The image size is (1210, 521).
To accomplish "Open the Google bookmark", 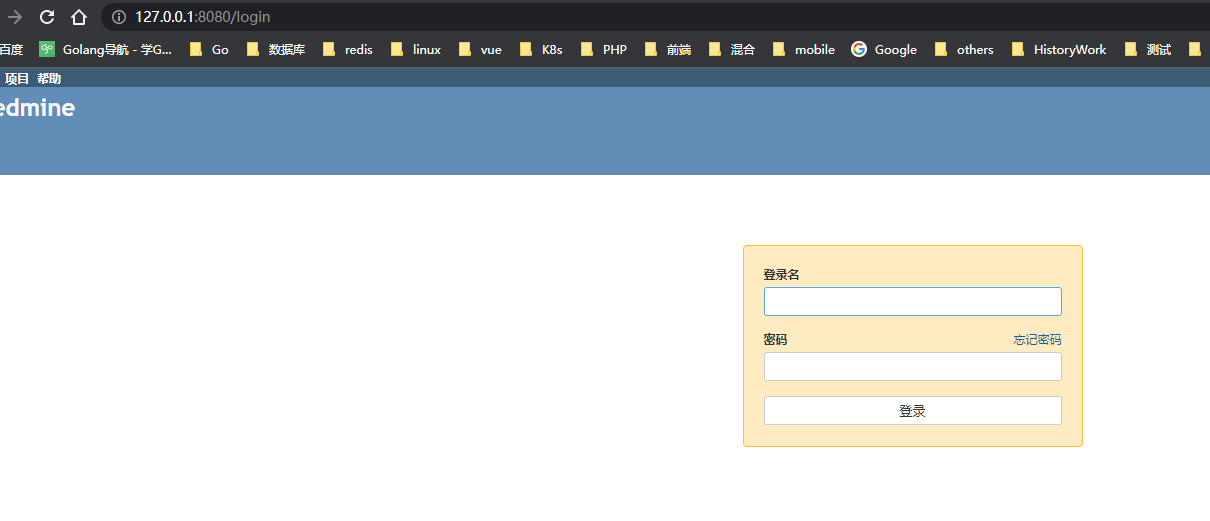I will tap(884, 49).
